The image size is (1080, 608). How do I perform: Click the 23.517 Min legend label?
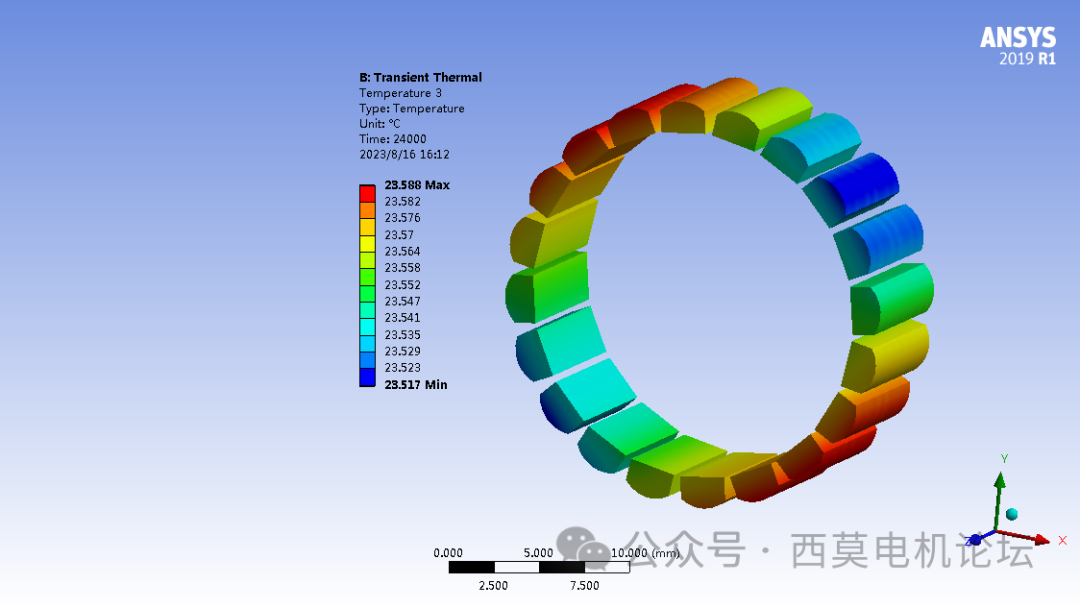tap(415, 384)
